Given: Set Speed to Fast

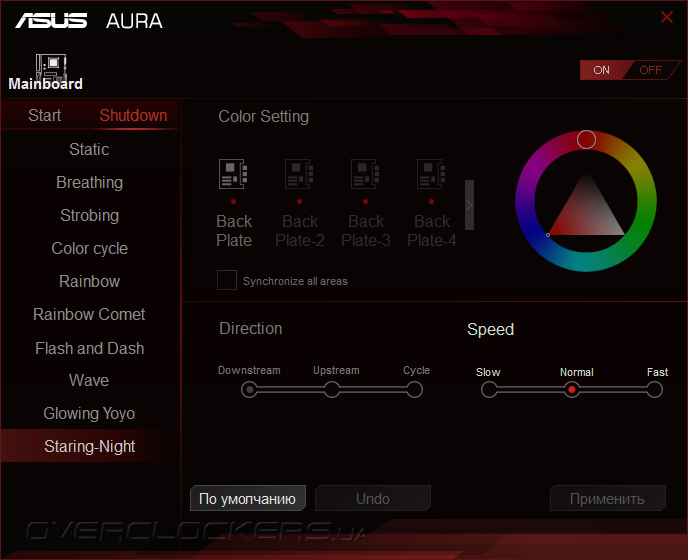Looking at the screenshot, I should tap(654, 389).
